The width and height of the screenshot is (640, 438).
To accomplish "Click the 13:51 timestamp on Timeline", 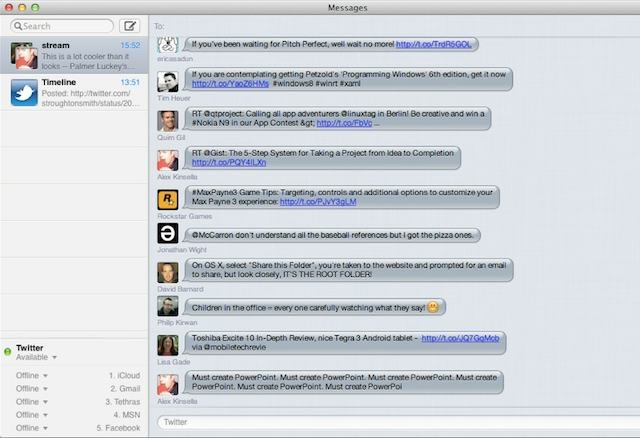I will click(x=130, y=82).
